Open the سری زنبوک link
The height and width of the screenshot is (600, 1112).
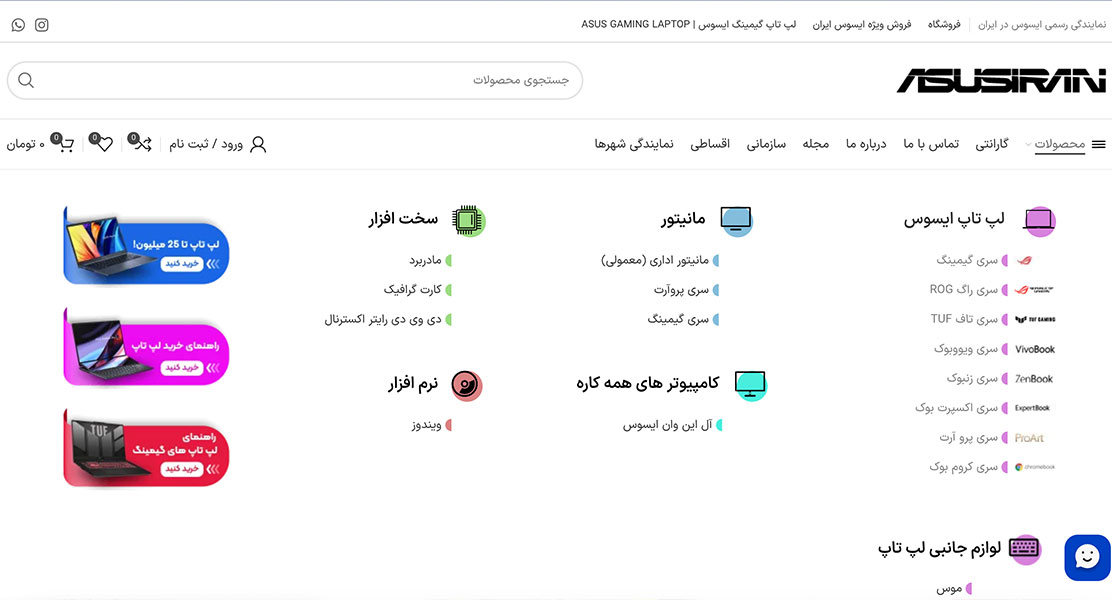(x=972, y=379)
